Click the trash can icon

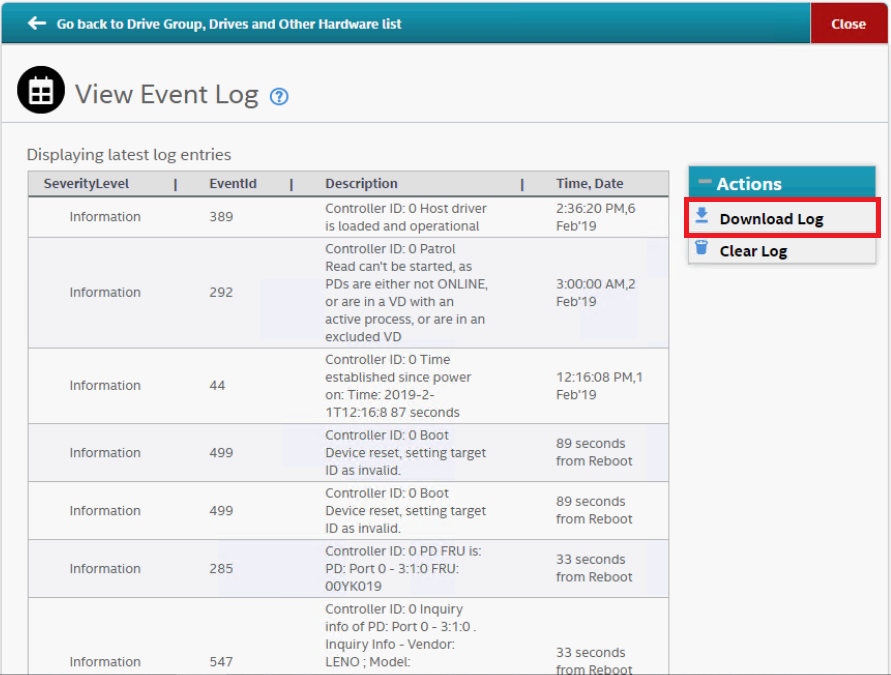pos(702,249)
